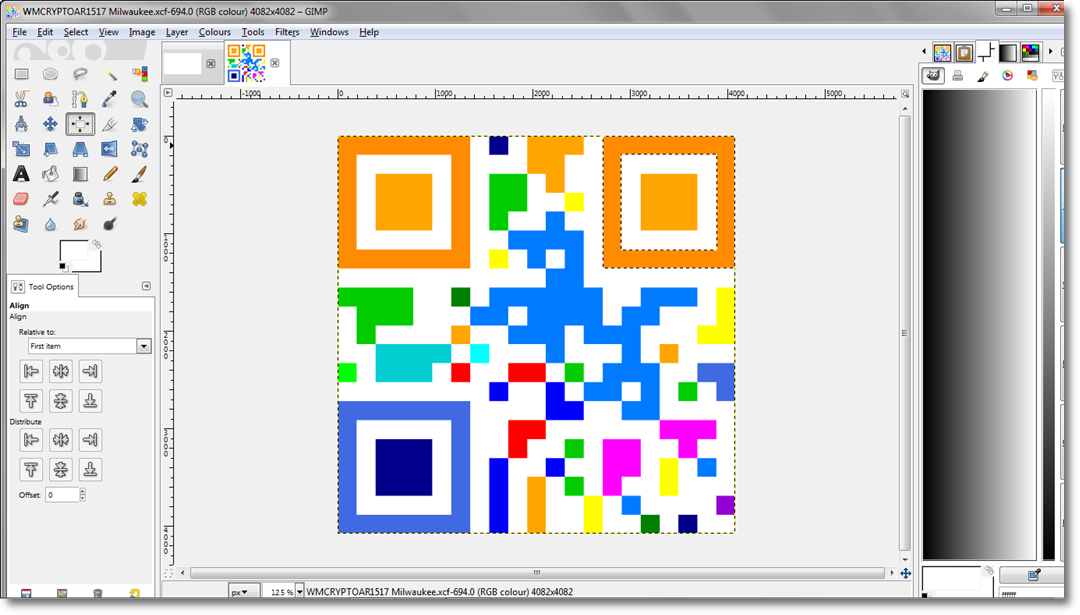Choose the Heal tool
Viewport: 1080px width, 615px height.
139,199
